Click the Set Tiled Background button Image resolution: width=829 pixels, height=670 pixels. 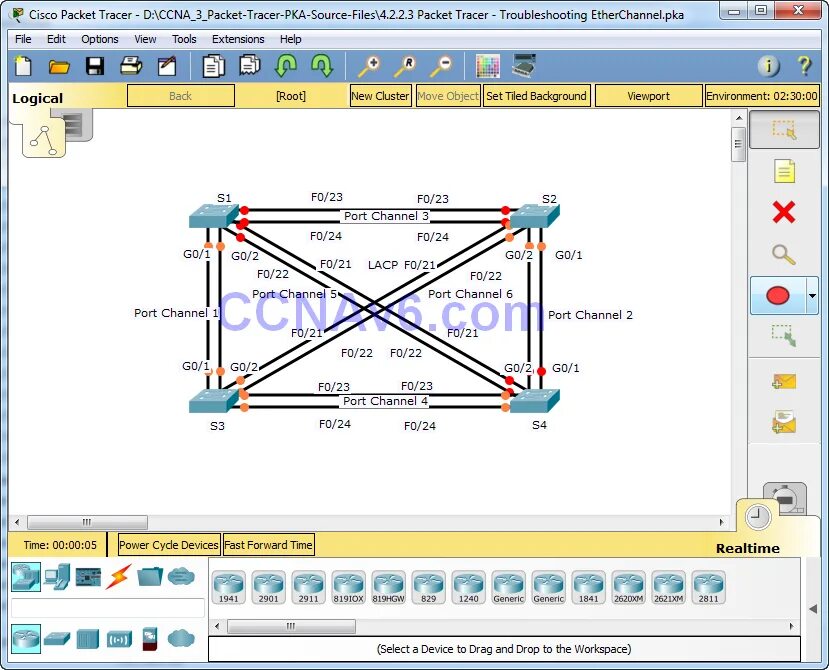[536, 96]
